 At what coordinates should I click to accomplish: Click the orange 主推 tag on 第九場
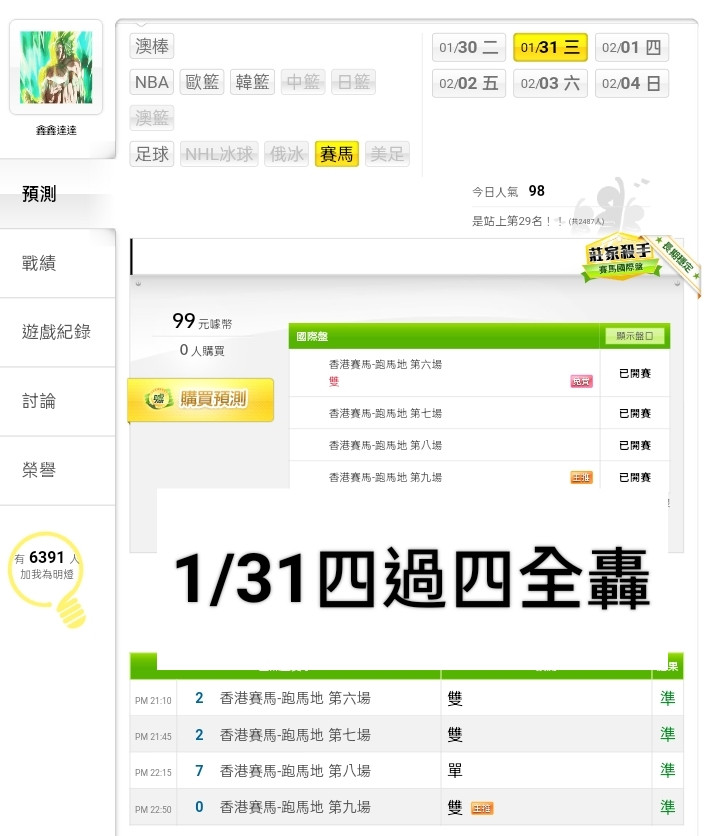(x=581, y=478)
